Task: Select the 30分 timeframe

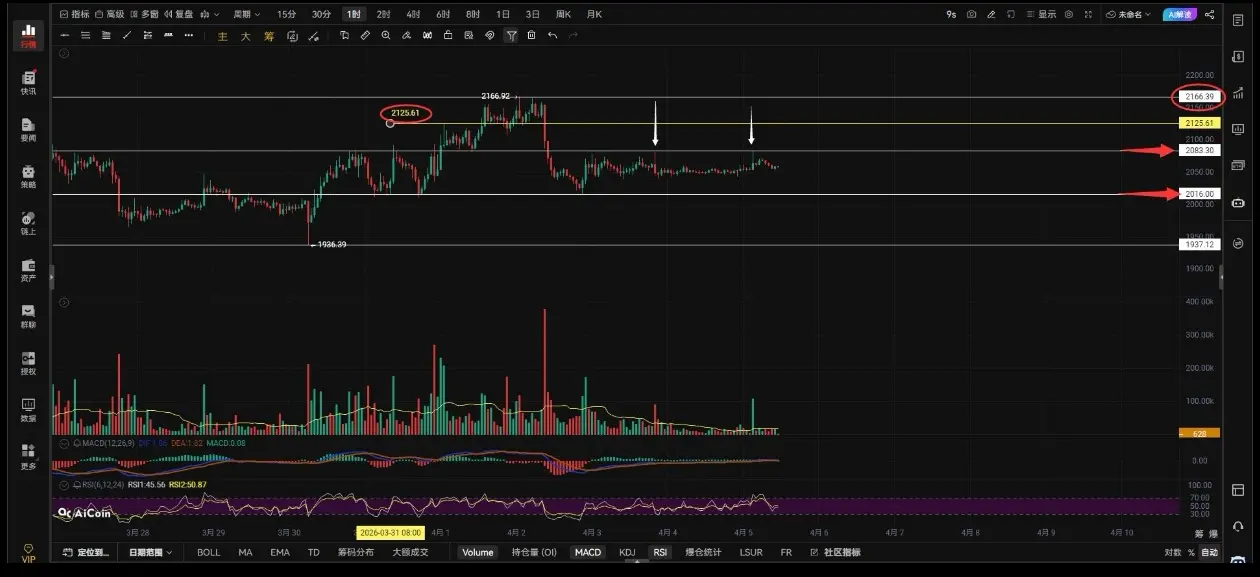Action: (x=320, y=14)
